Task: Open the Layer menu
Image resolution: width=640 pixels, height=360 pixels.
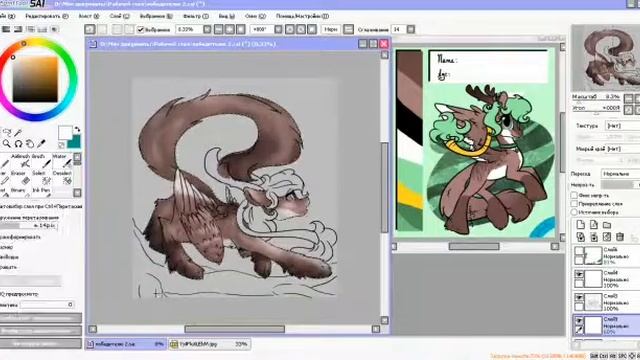Action: [119, 16]
